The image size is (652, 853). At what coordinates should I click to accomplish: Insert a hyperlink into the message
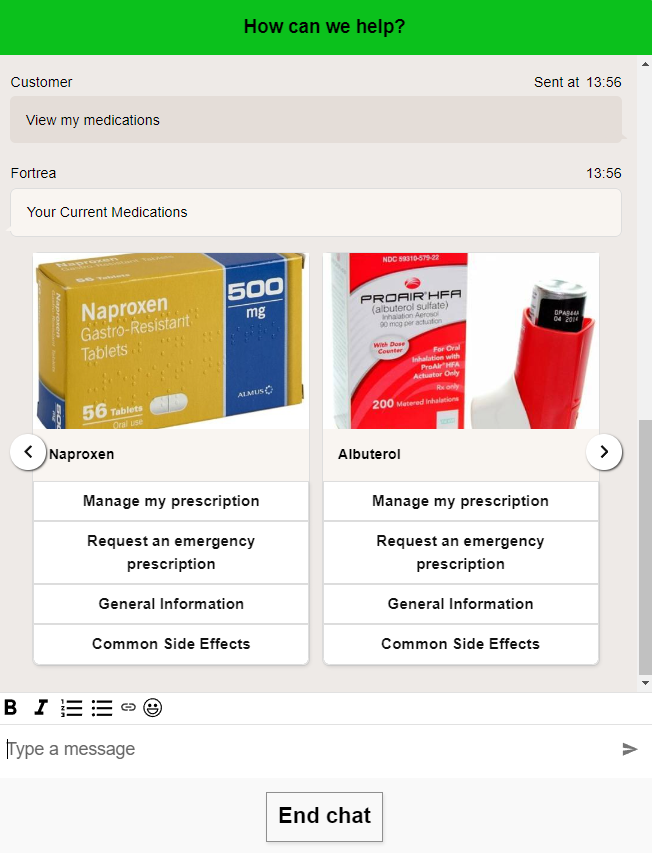pos(128,707)
